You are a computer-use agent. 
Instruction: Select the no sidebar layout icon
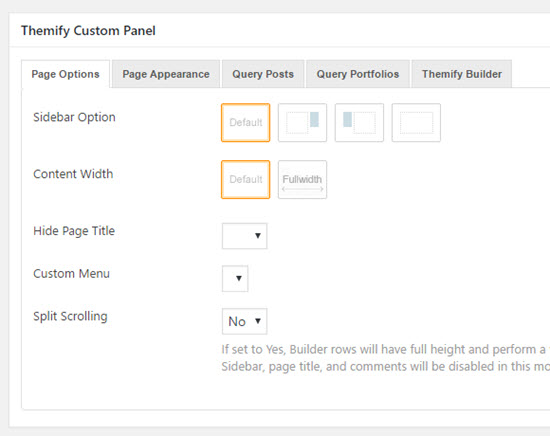[416, 122]
